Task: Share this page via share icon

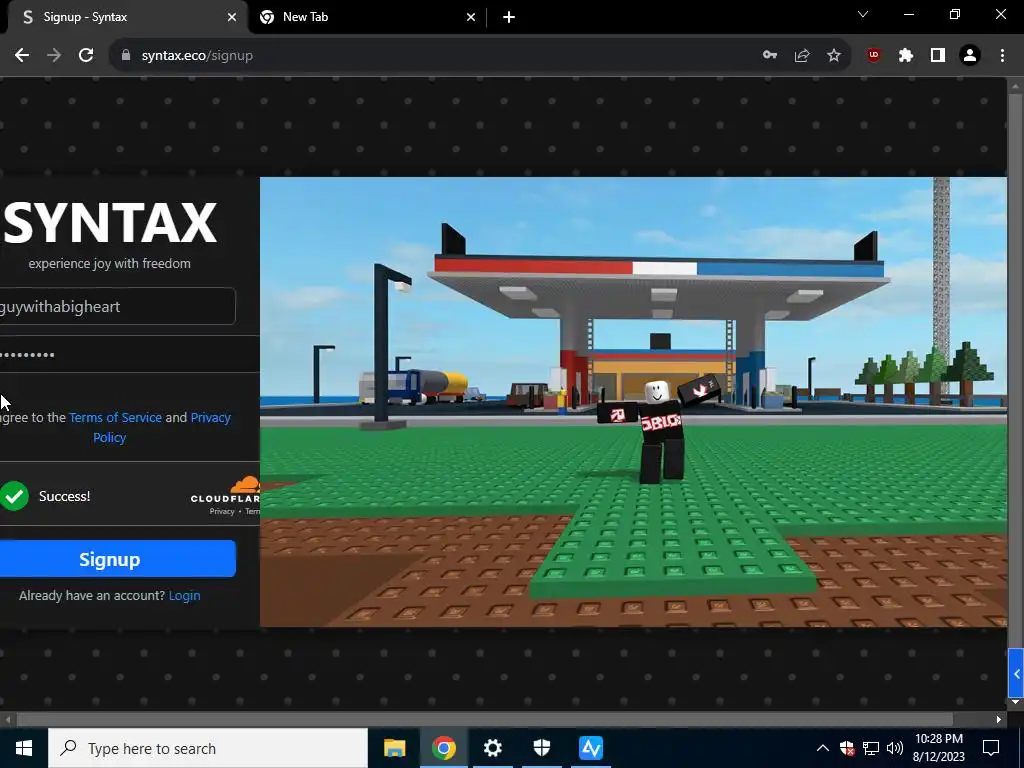Action: [802, 56]
